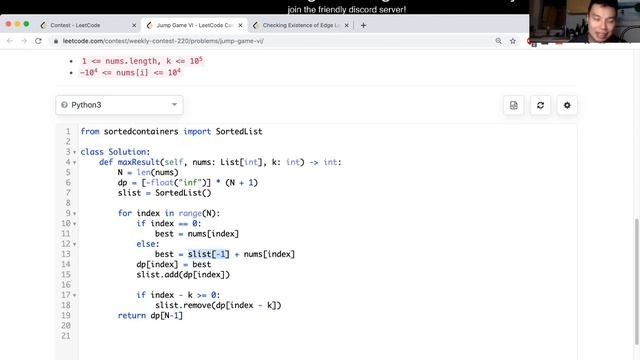Screen dimensions: 640x360
Task: Click the constraint '1 <= nums.length, k <= 10^5'
Action: click(x=142, y=61)
